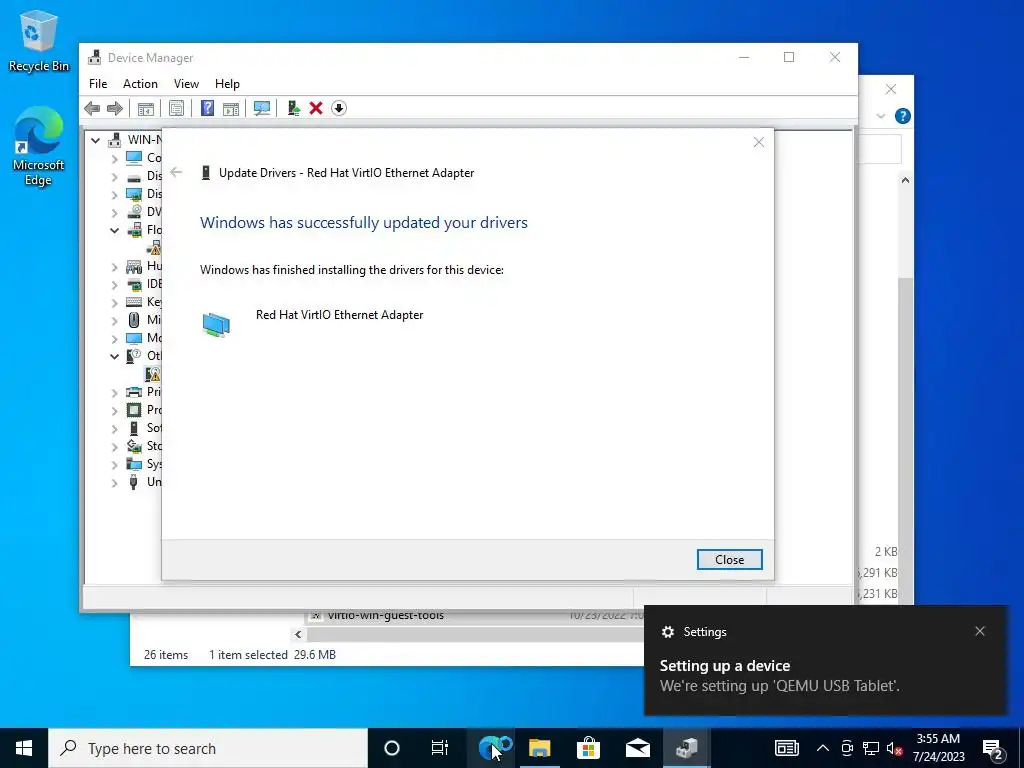
Task: Select the computer root node icon WIN-
Action: [x=114, y=140]
